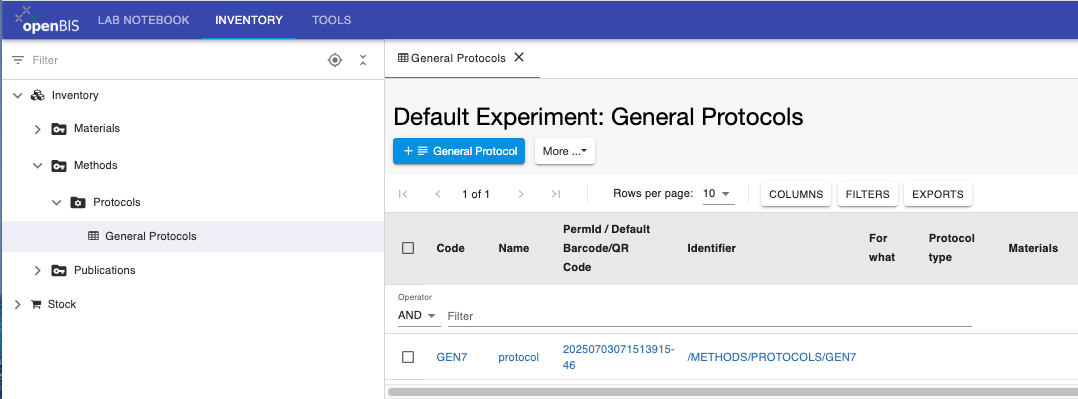Viewport: 1078px width, 399px height.
Task: Click the horizontal table scrollbar
Action: coord(732,392)
